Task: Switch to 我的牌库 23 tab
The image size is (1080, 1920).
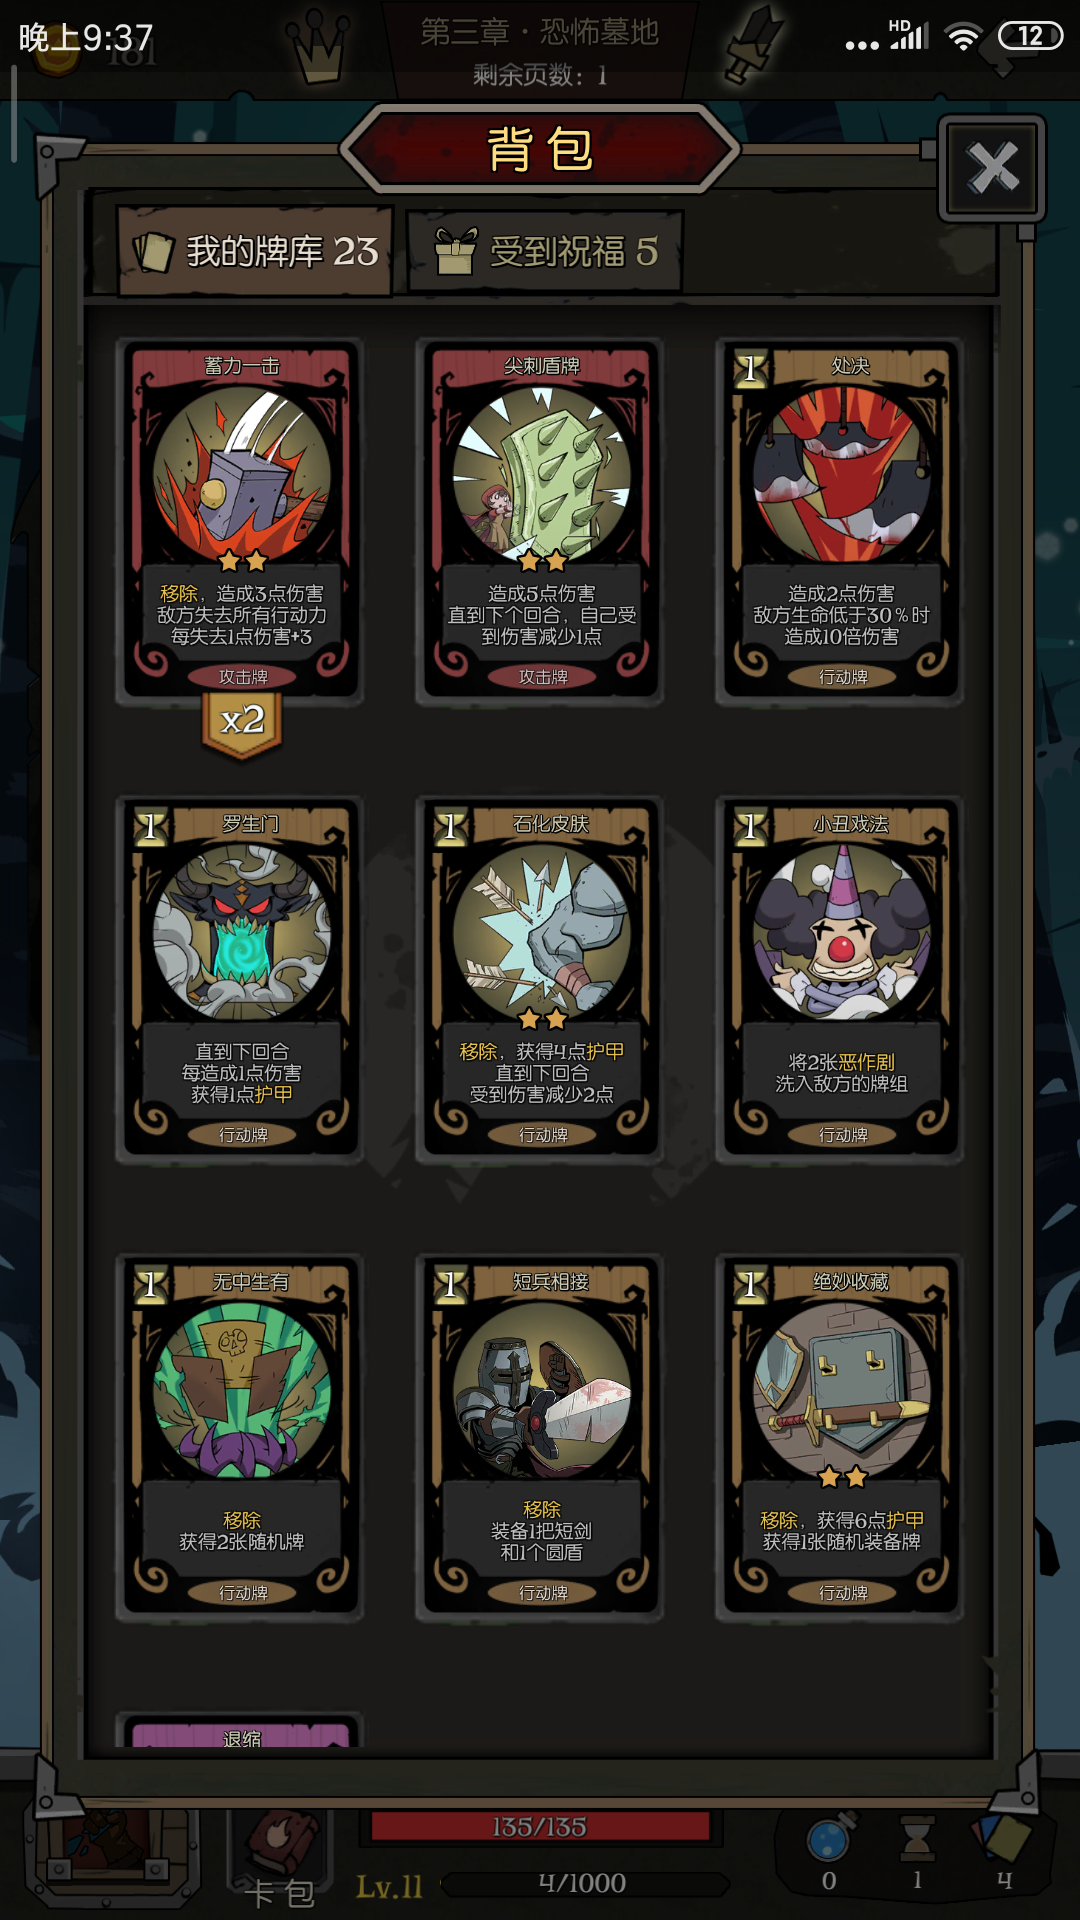Action: pos(256,251)
